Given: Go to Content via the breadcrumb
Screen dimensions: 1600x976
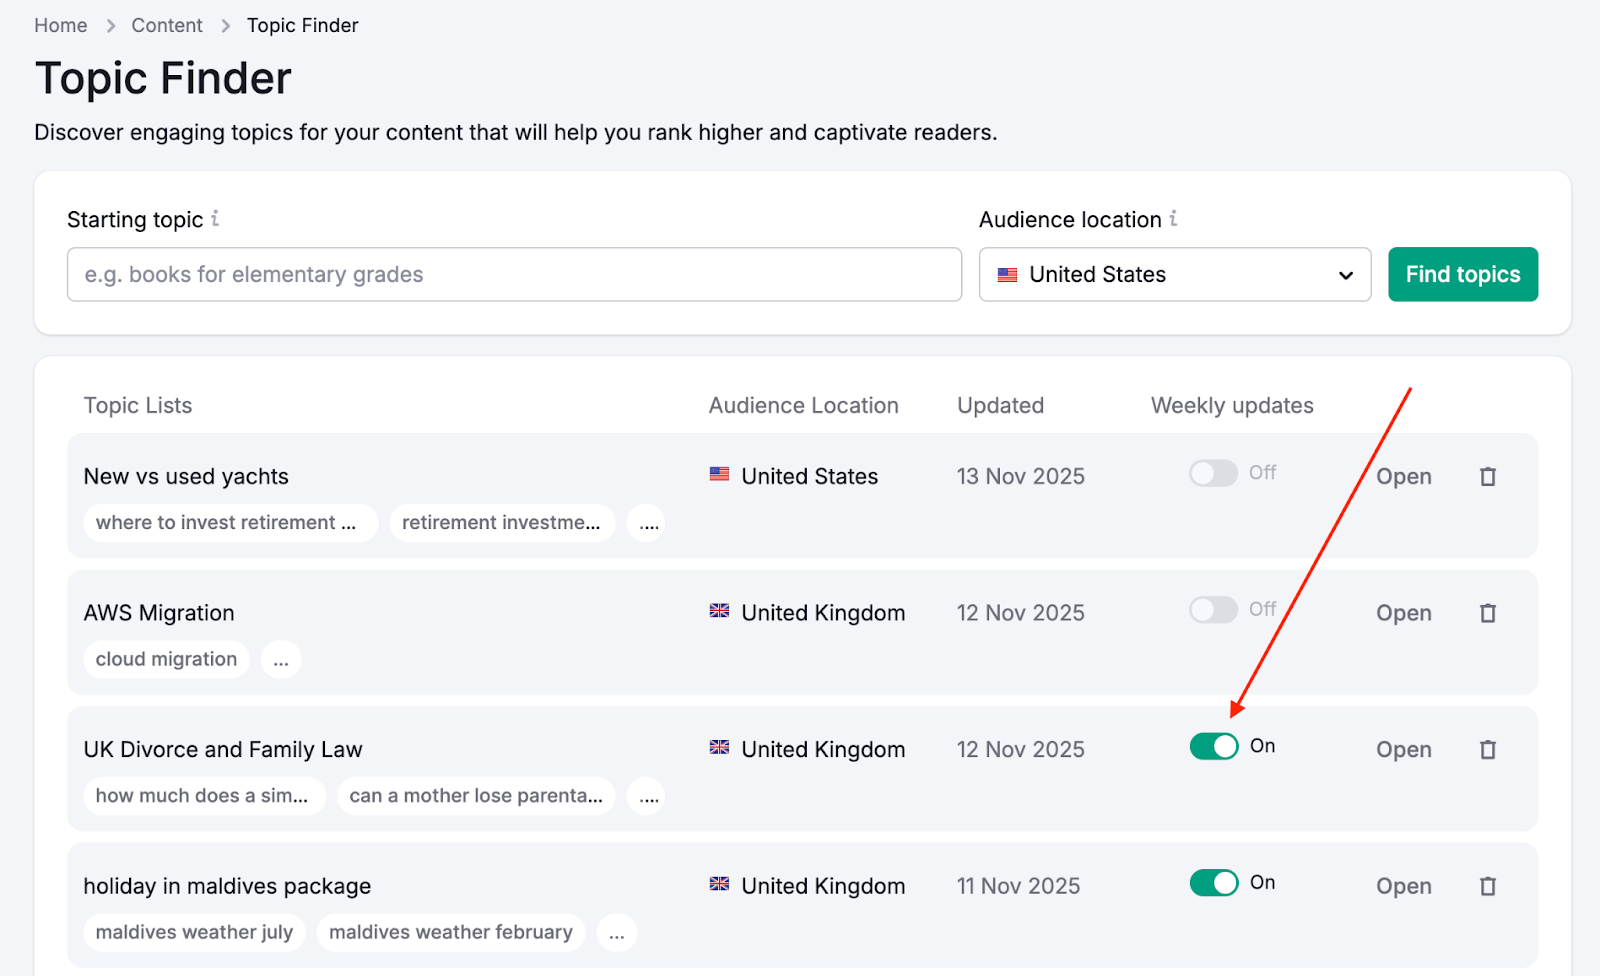Looking at the screenshot, I should click(x=166, y=25).
